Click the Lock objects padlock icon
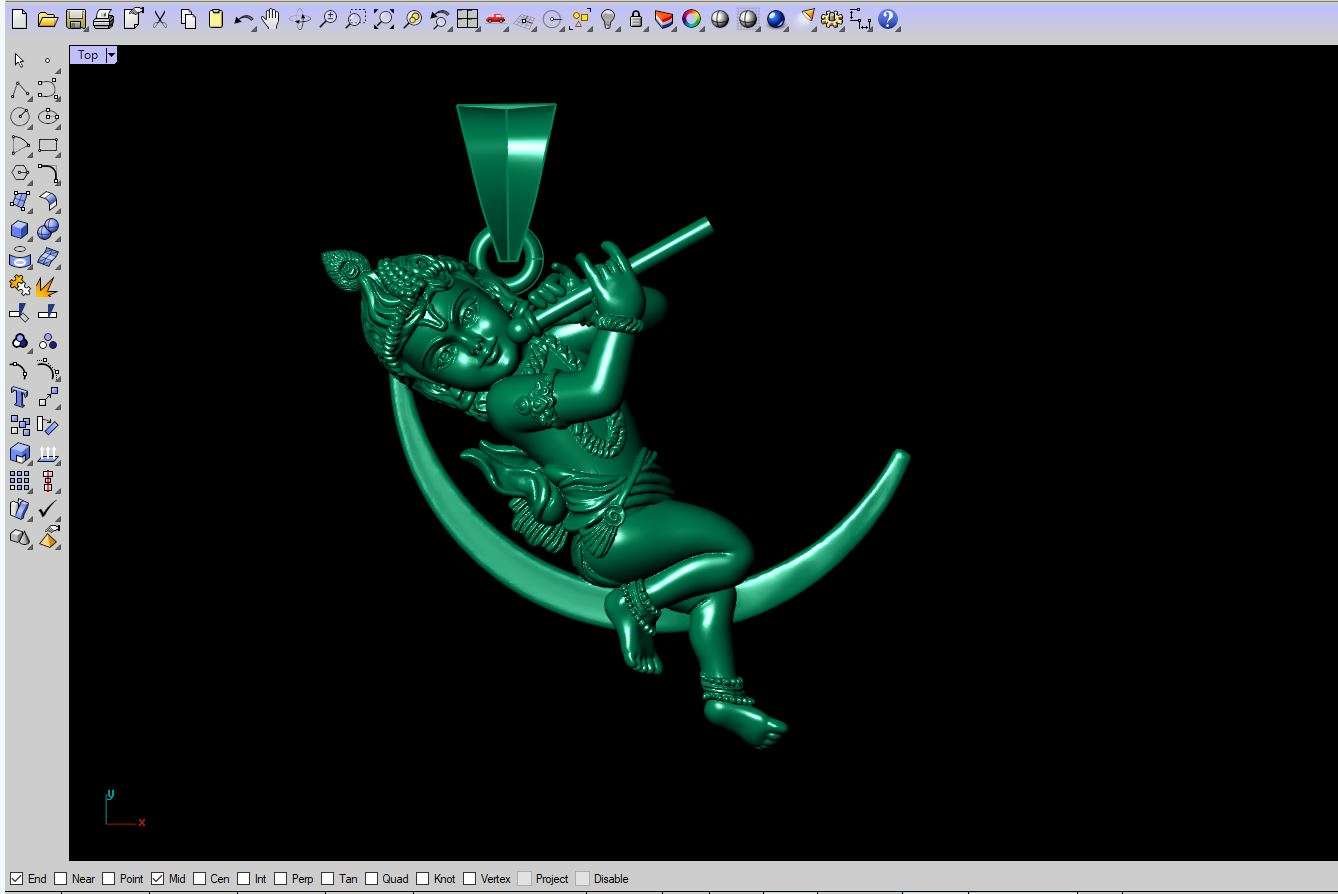 tap(635, 19)
